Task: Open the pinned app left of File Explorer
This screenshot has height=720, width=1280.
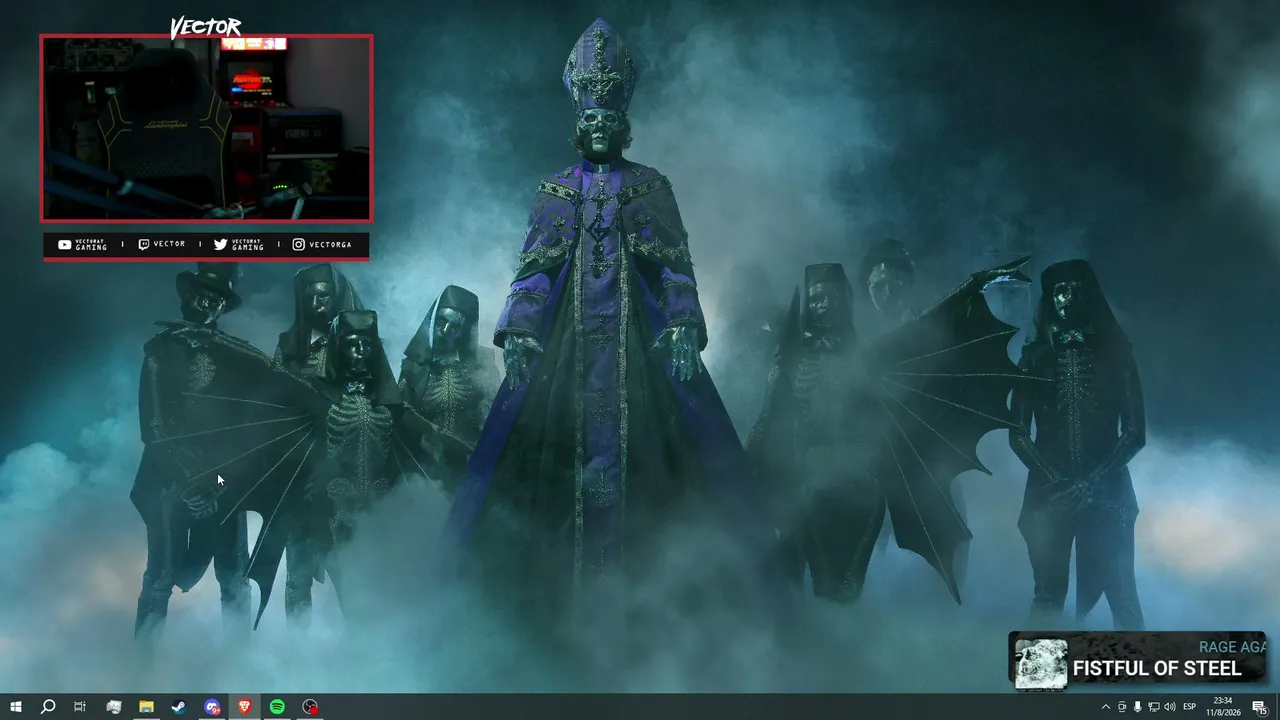Action: [x=113, y=707]
